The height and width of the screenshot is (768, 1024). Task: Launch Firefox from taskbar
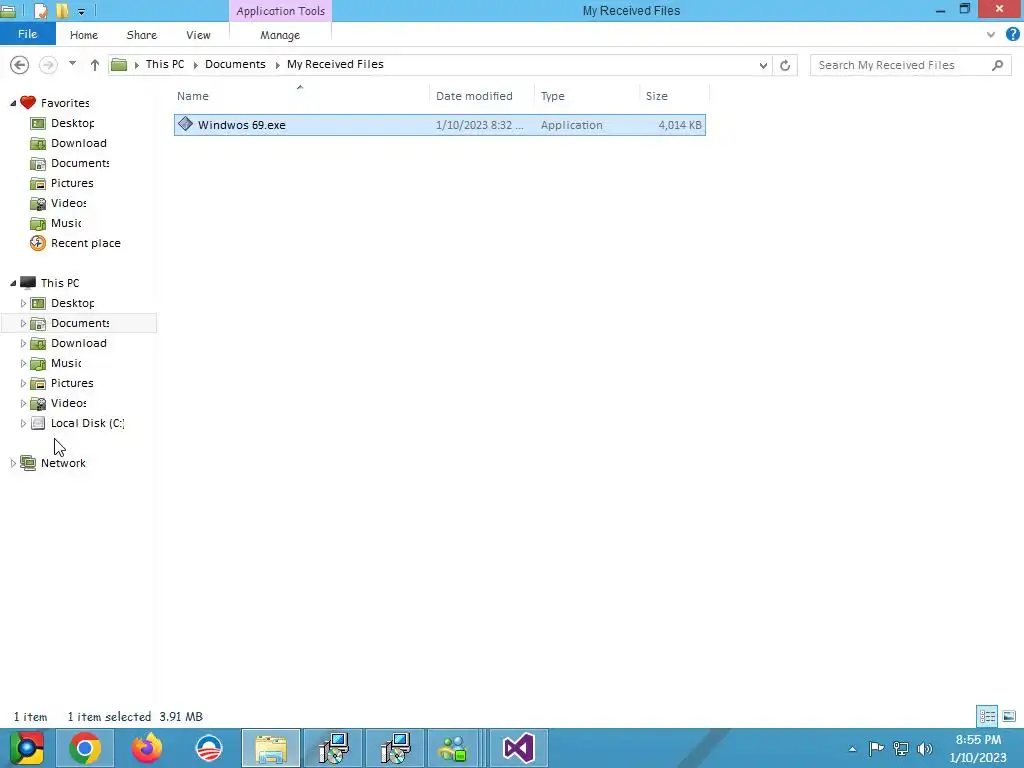[147, 748]
